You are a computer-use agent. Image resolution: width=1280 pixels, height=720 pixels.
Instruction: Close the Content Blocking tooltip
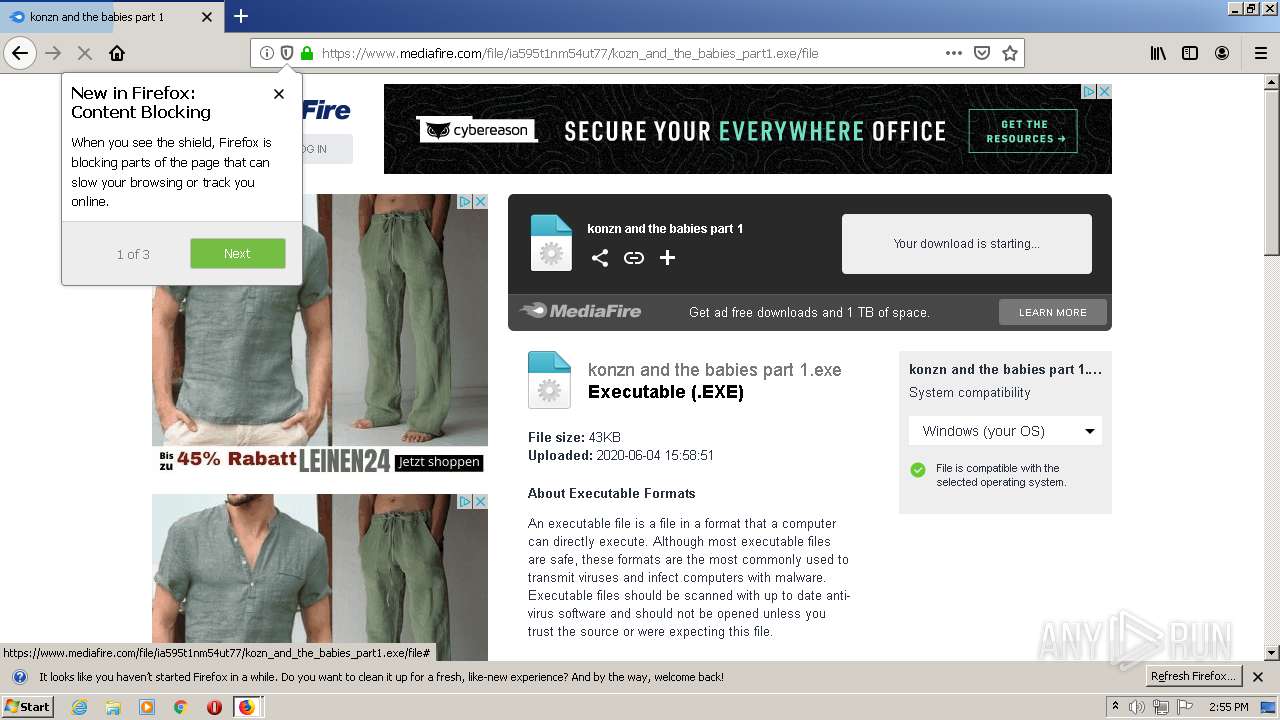click(x=279, y=94)
